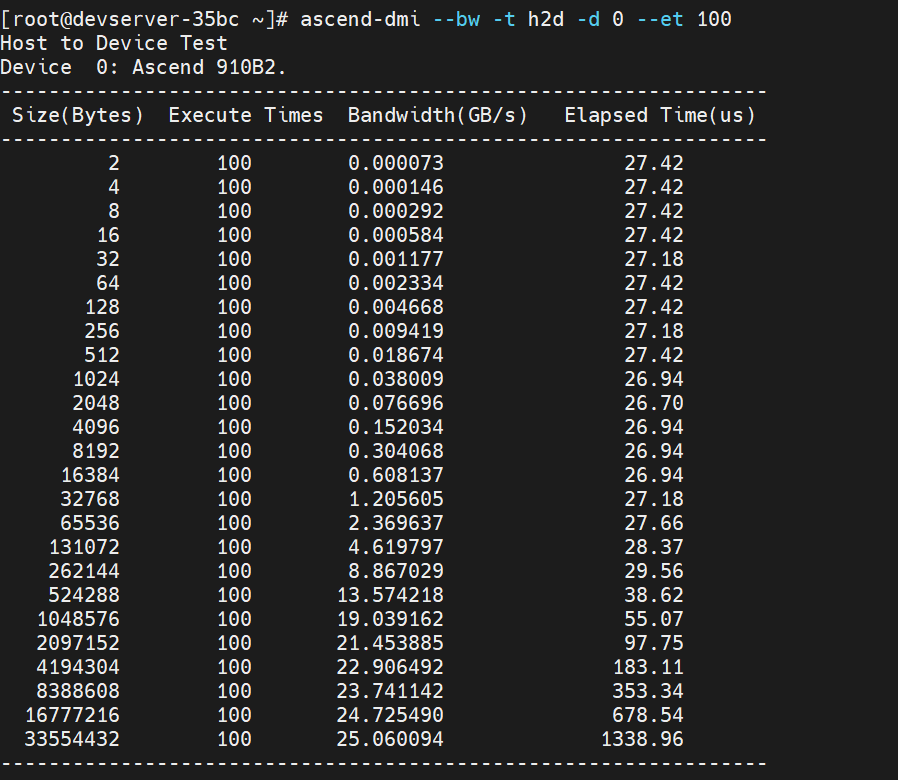Click bandwidth value 0.000073

[x=396, y=163]
